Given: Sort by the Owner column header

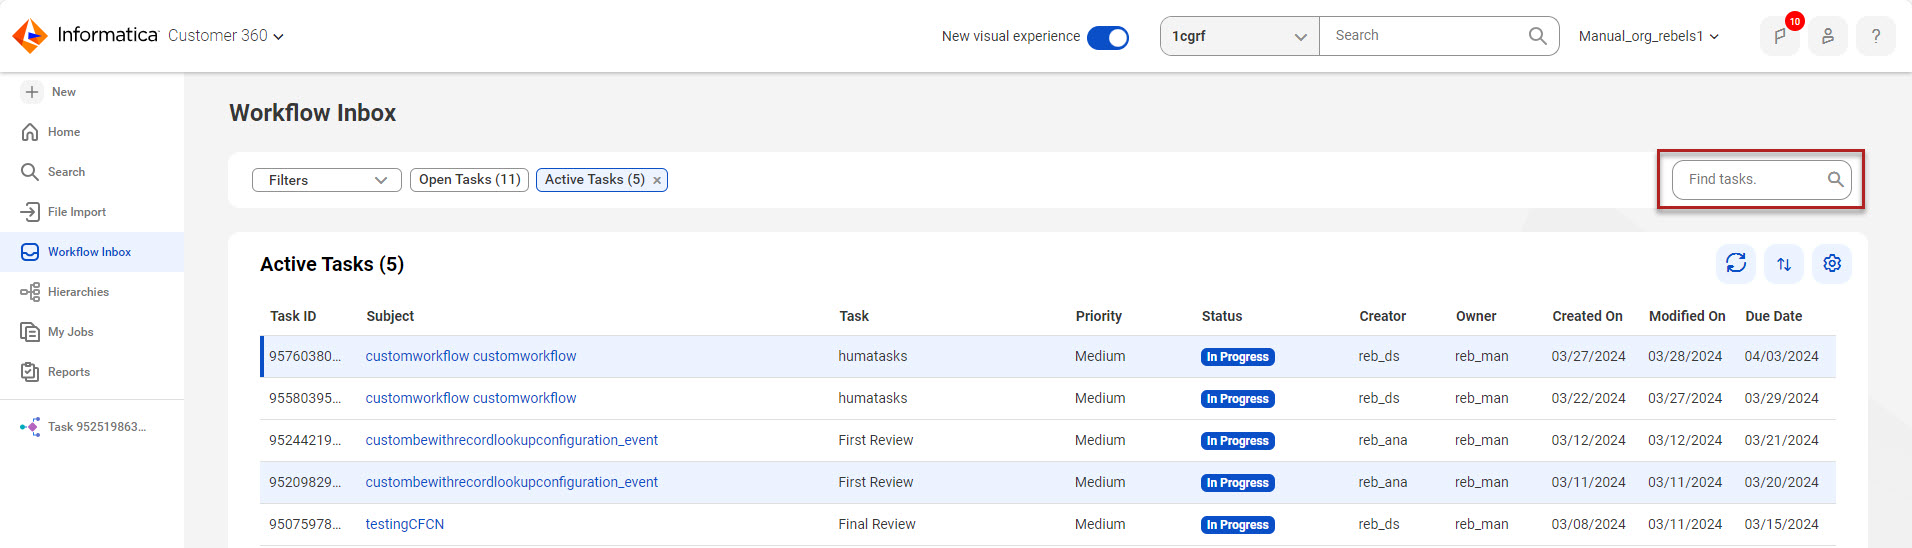Looking at the screenshot, I should pos(1476,316).
